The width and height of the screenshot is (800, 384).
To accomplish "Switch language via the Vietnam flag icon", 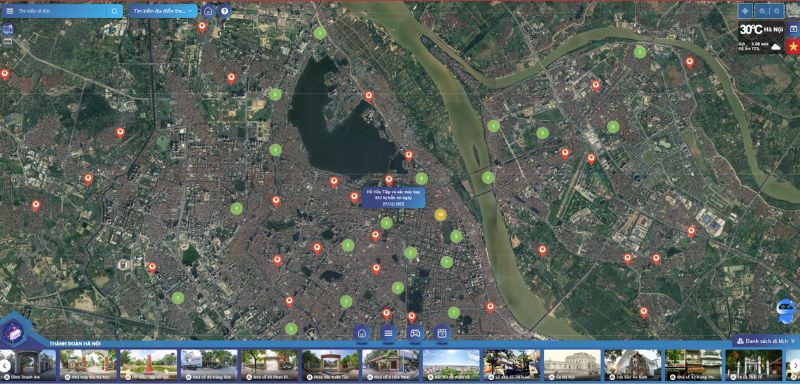I will pos(793,46).
